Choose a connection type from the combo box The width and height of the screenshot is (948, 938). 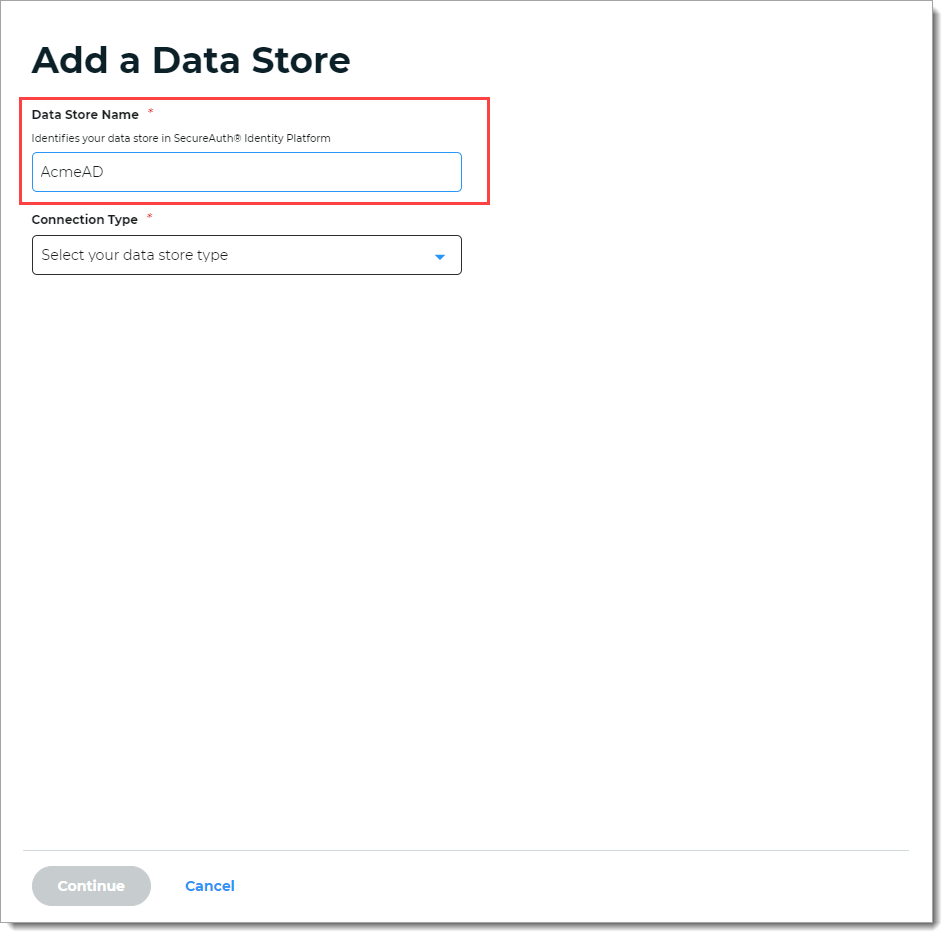[x=246, y=255]
